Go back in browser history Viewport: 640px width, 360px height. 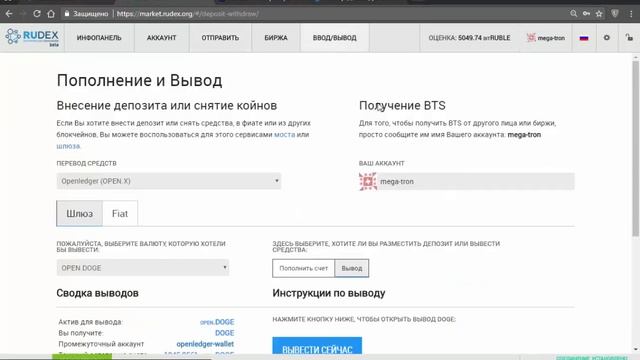tap(9, 13)
